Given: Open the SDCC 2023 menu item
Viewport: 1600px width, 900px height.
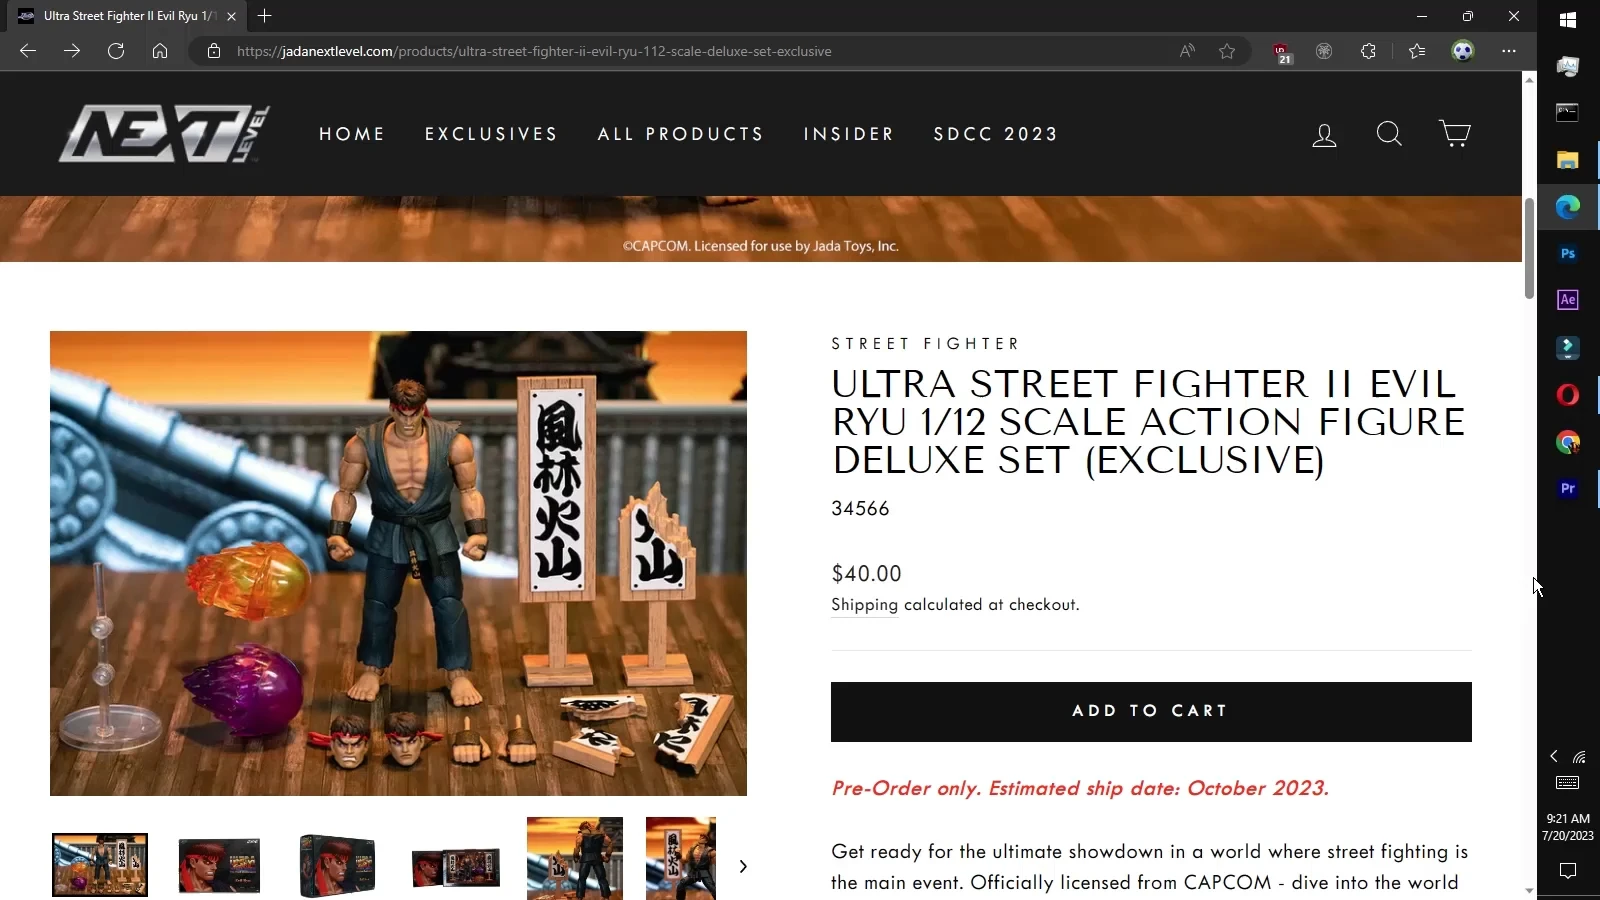Looking at the screenshot, I should (x=995, y=134).
